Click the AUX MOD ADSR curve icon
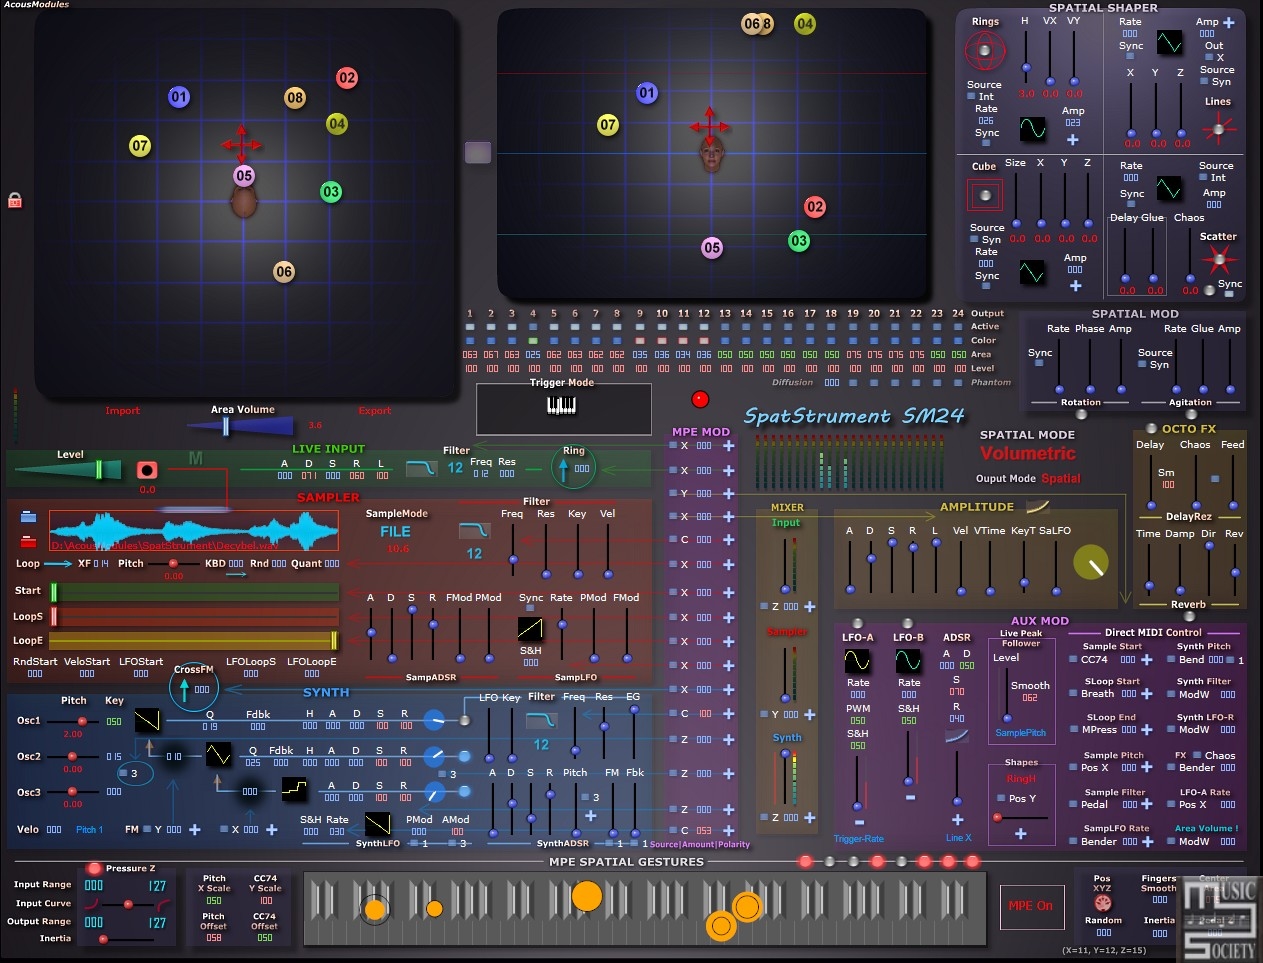Image resolution: width=1263 pixels, height=963 pixels. pyautogui.click(x=957, y=736)
